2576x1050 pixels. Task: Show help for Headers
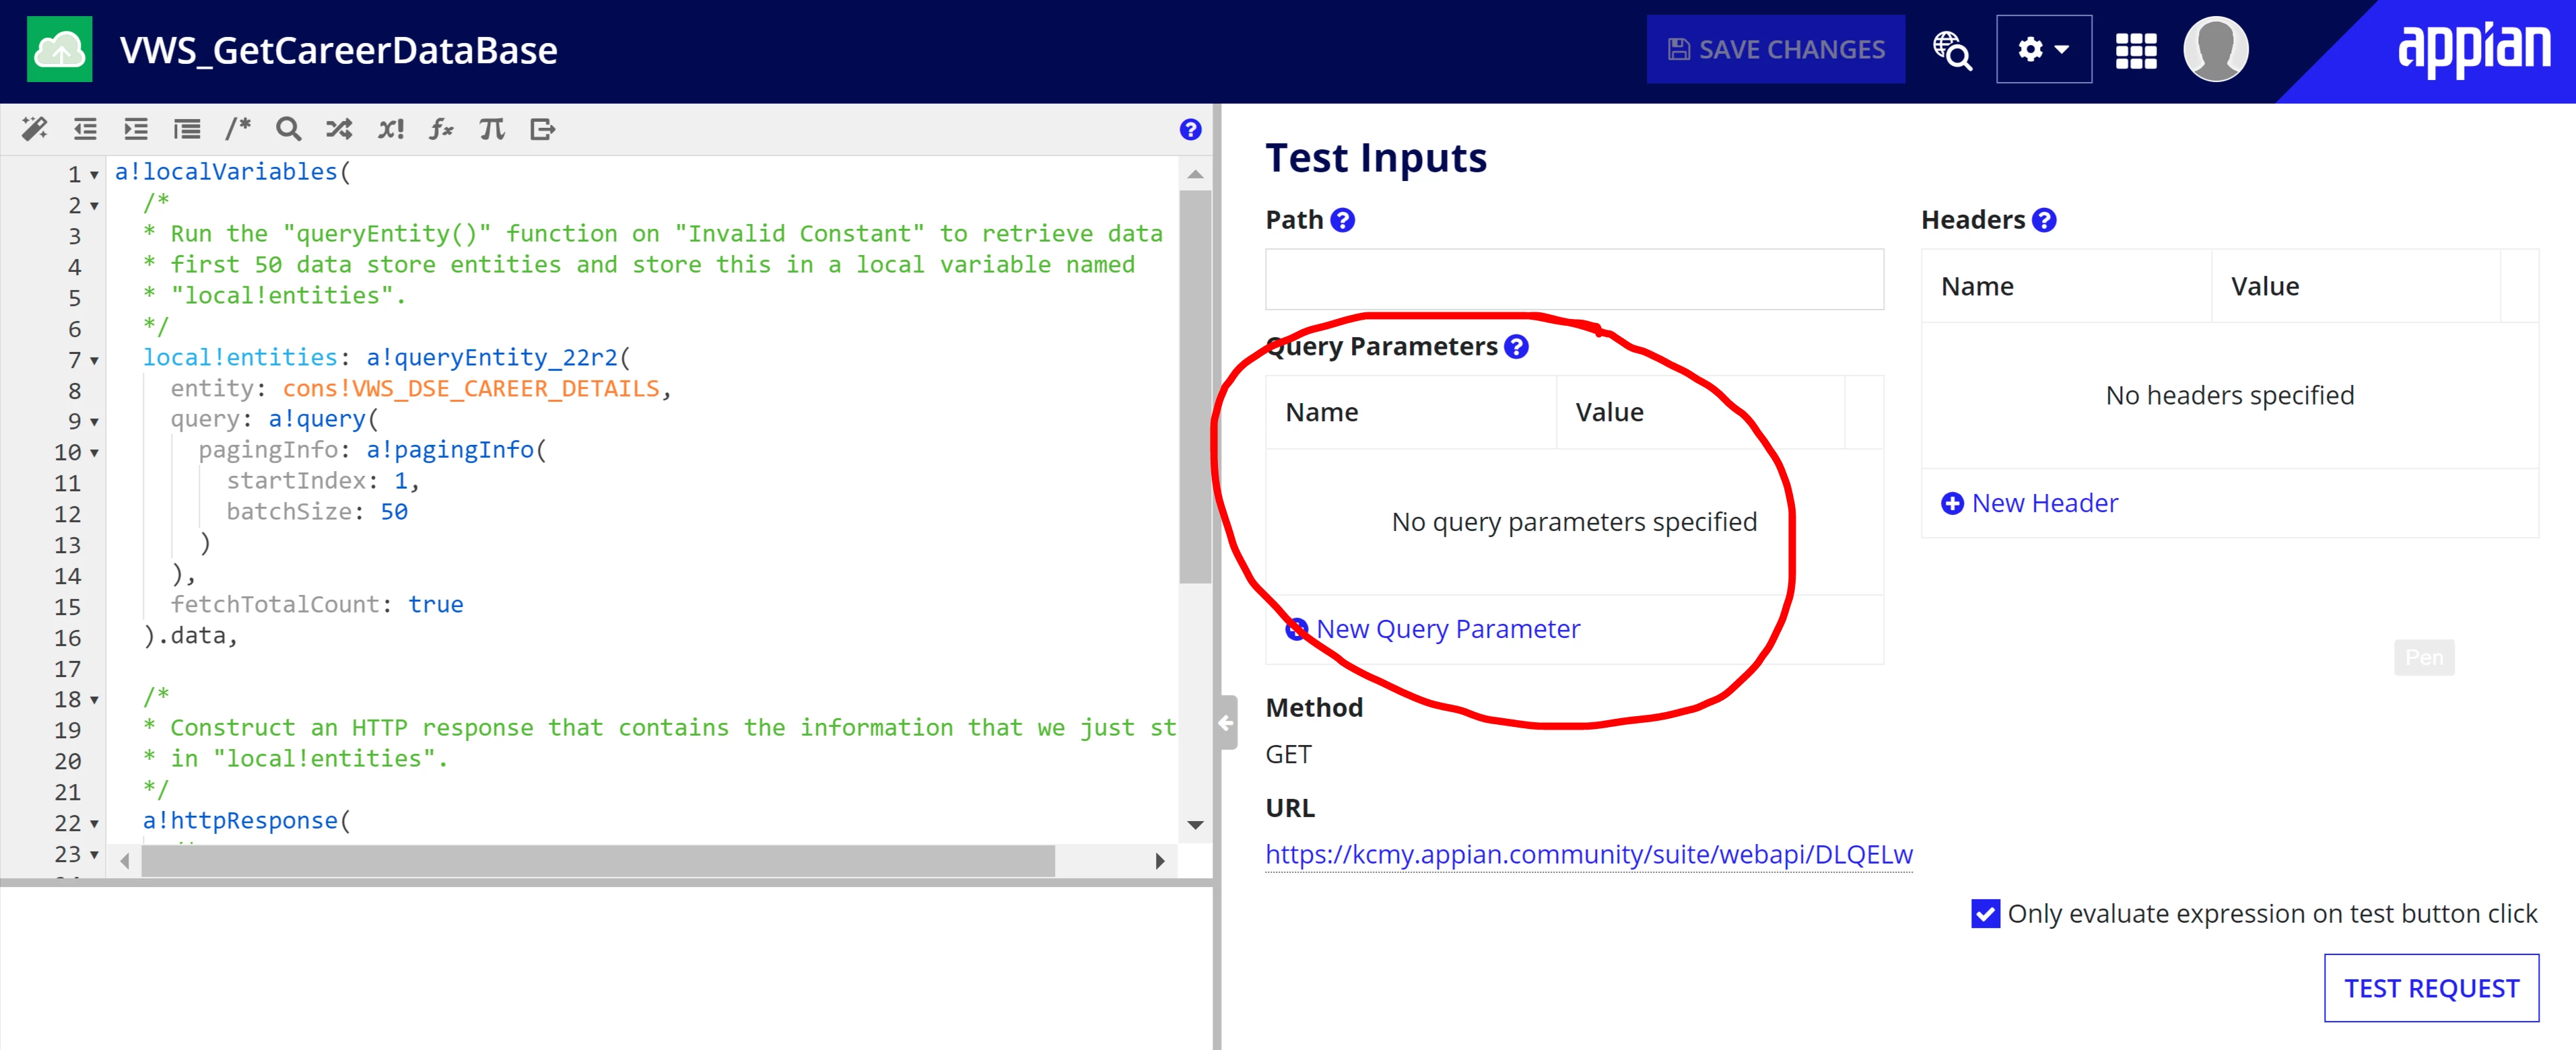click(x=2045, y=220)
